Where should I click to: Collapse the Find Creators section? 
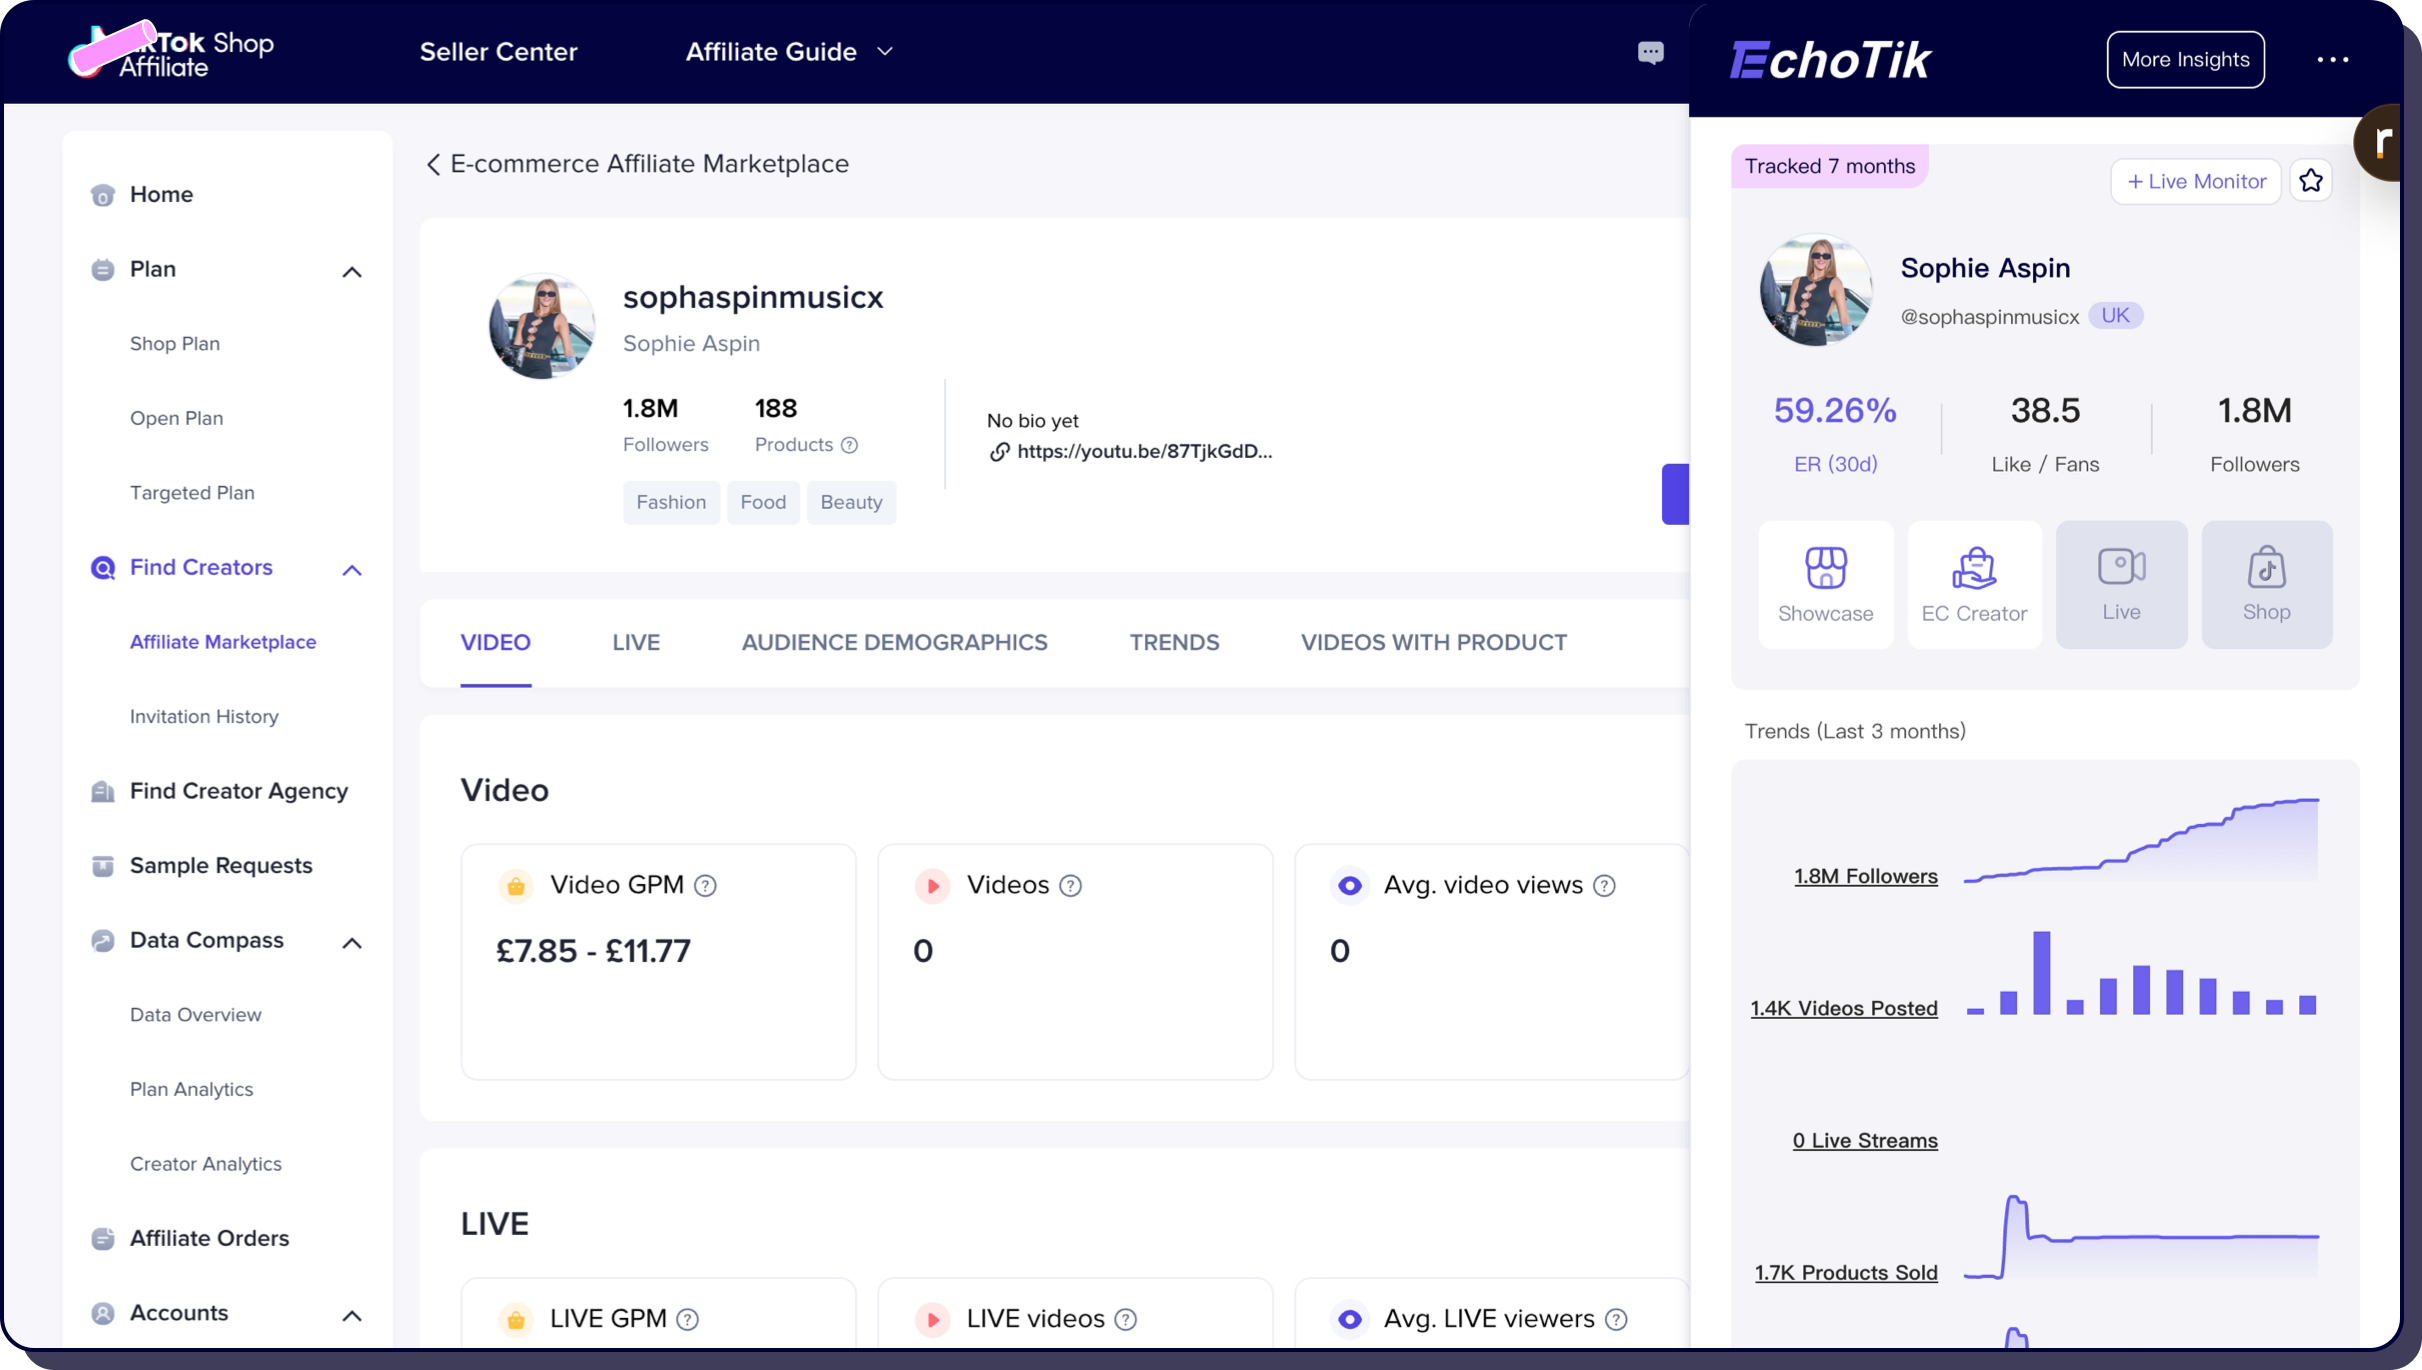point(351,569)
